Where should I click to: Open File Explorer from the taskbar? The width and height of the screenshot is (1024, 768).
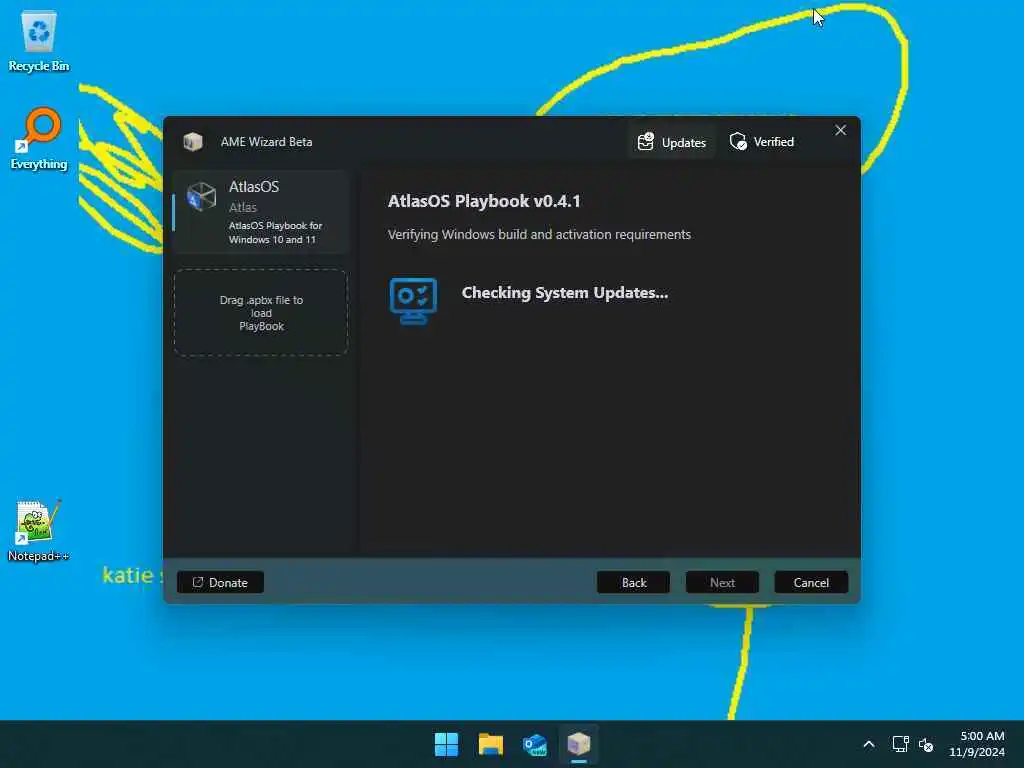[x=490, y=744]
